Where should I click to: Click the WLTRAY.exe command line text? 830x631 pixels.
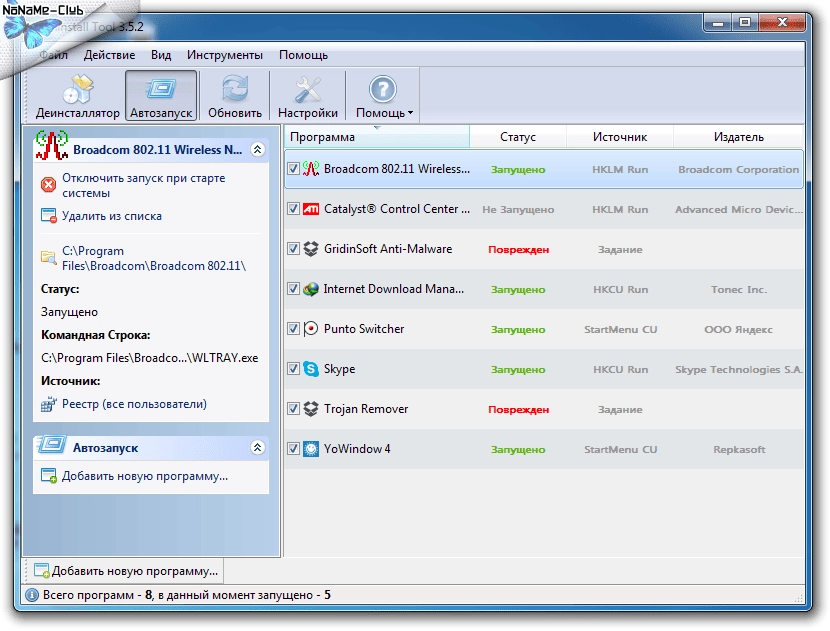tap(150, 358)
